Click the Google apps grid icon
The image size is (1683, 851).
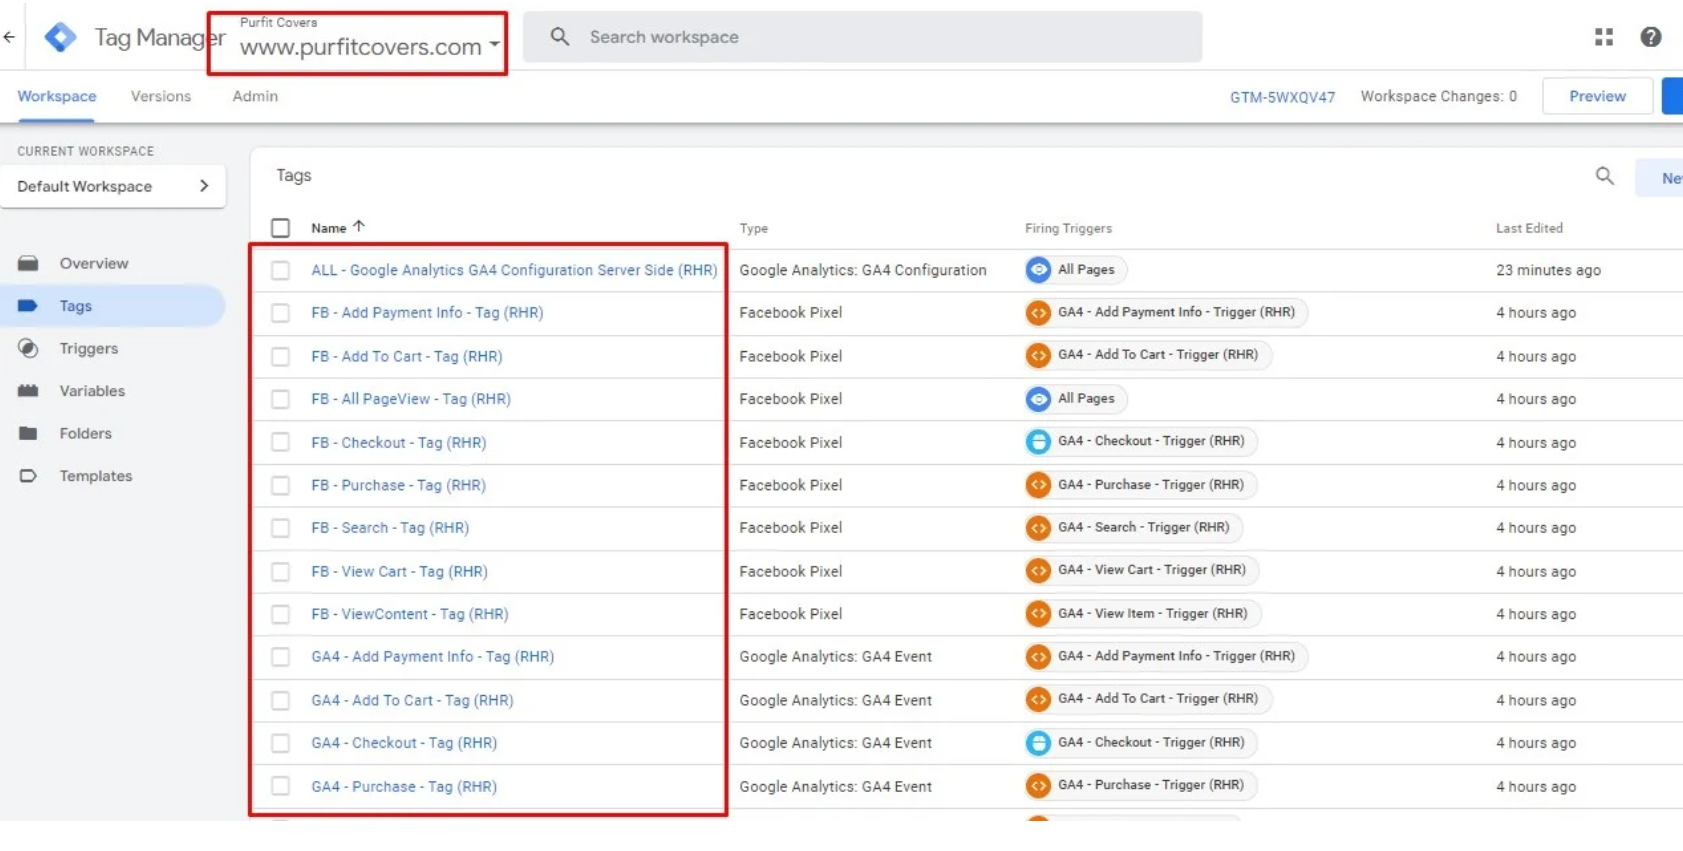pyautogui.click(x=1604, y=37)
